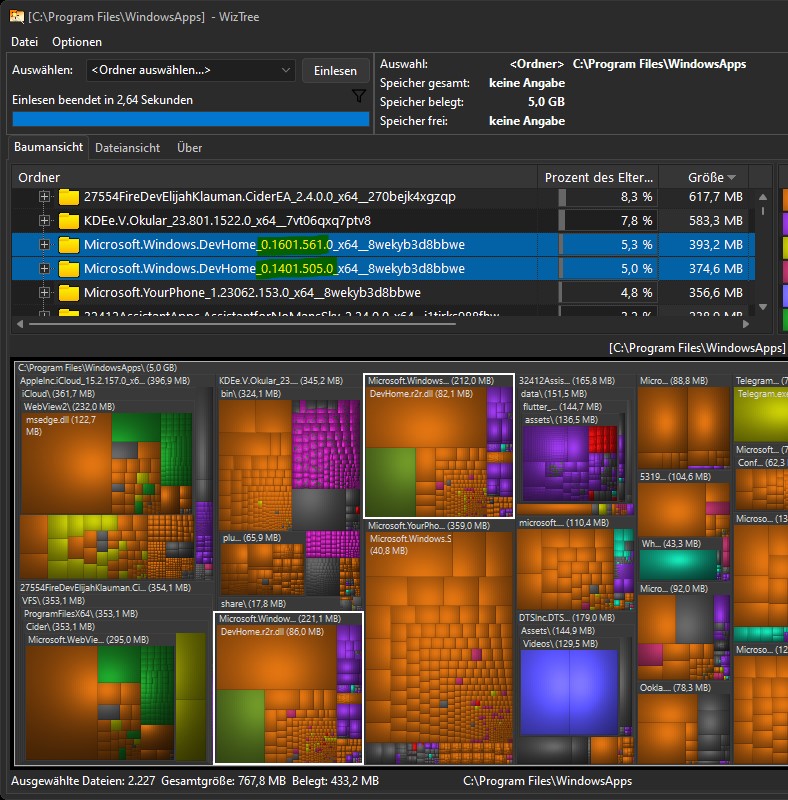
Task: Click pink color legend swatch
Action: [x=785, y=271]
